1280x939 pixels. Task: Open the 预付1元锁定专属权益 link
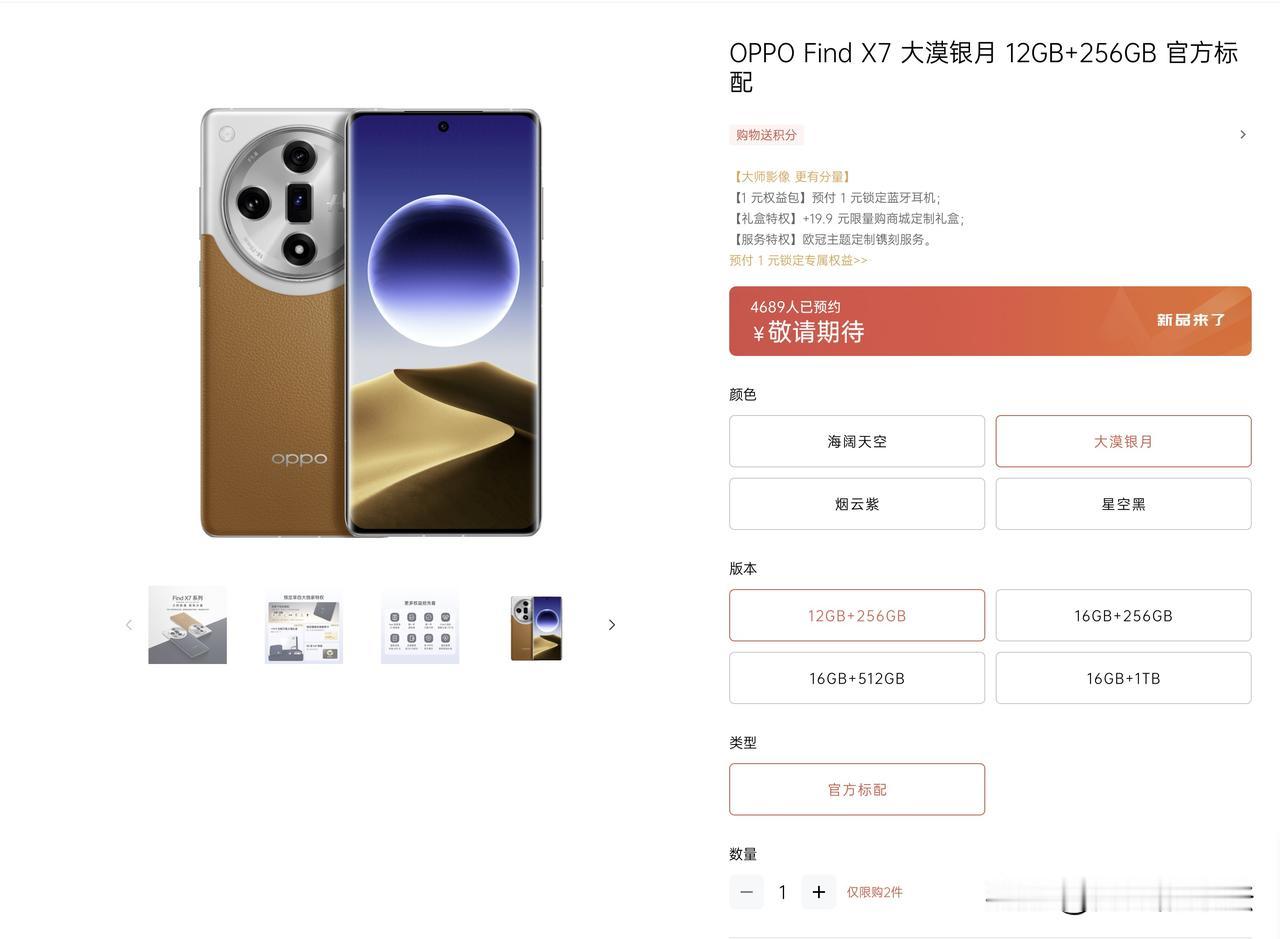pyautogui.click(x=798, y=260)
